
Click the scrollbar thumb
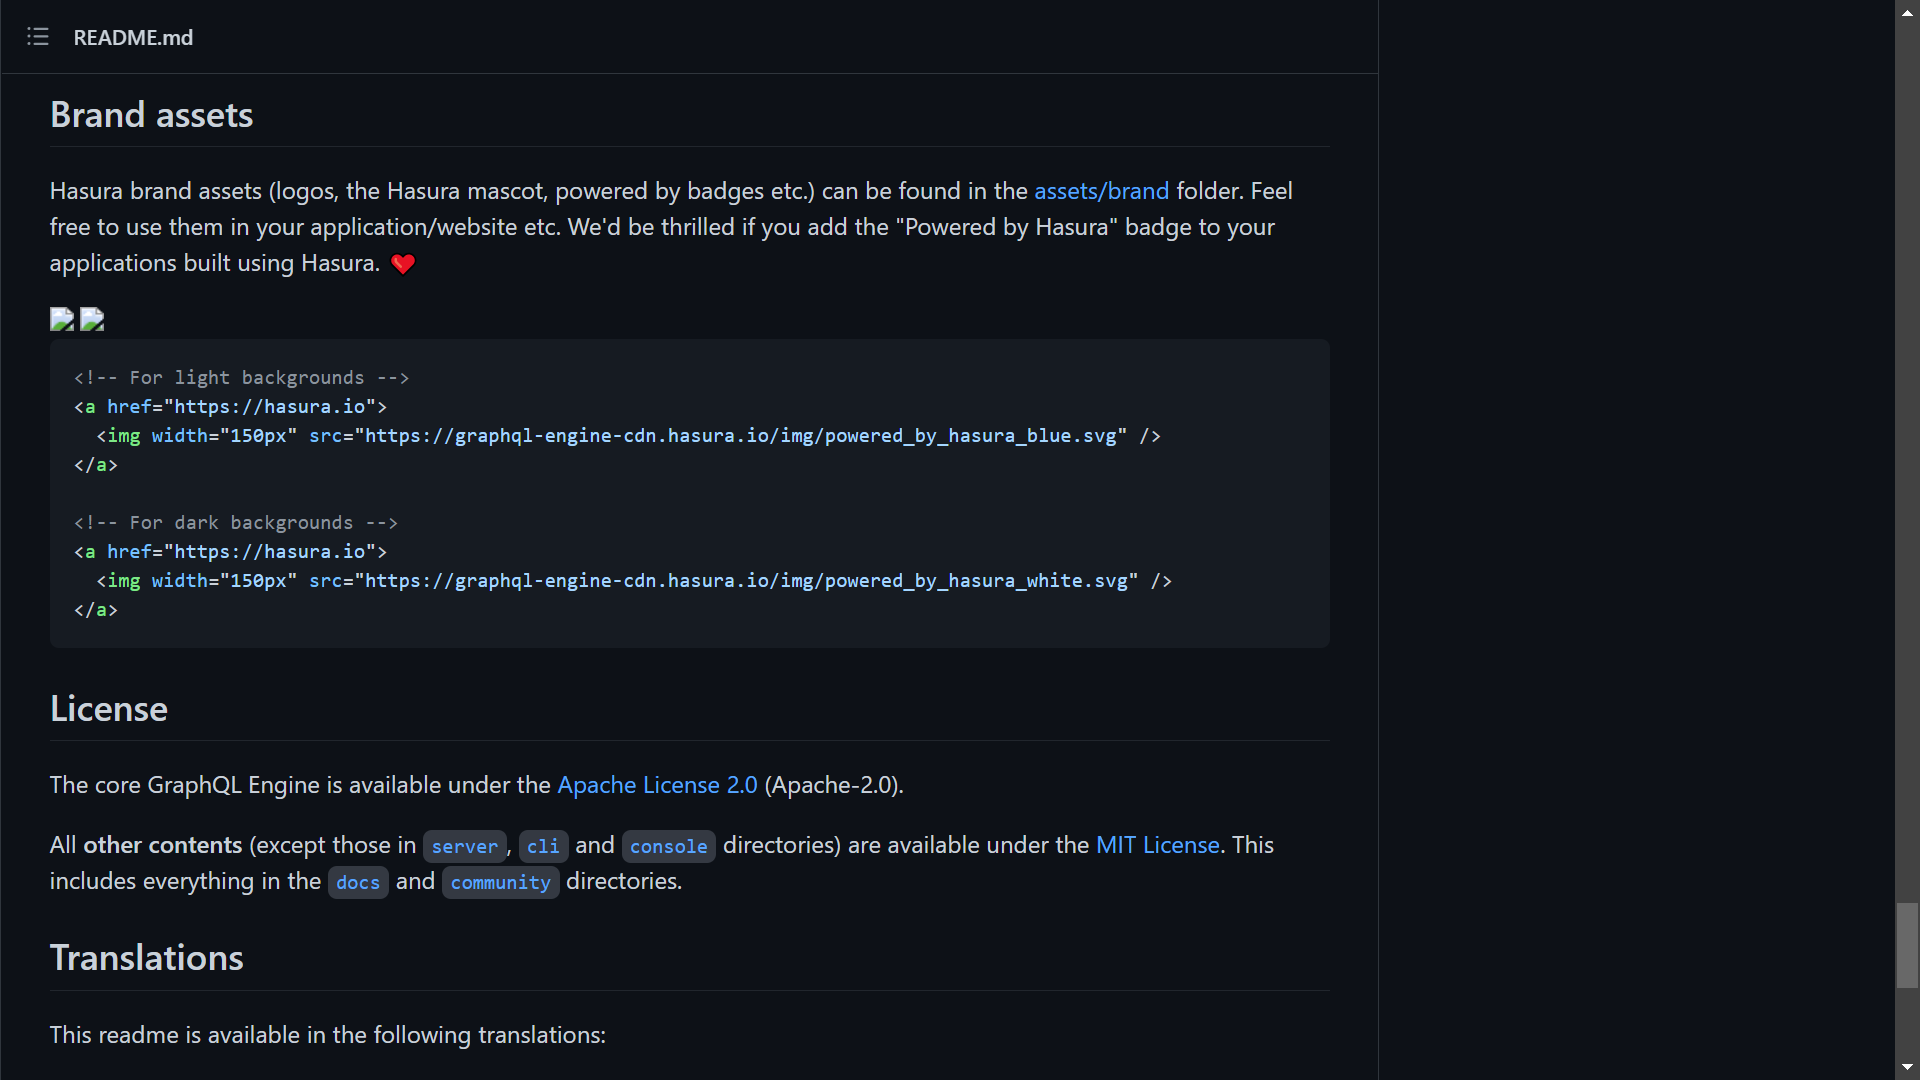(1906, 945)
